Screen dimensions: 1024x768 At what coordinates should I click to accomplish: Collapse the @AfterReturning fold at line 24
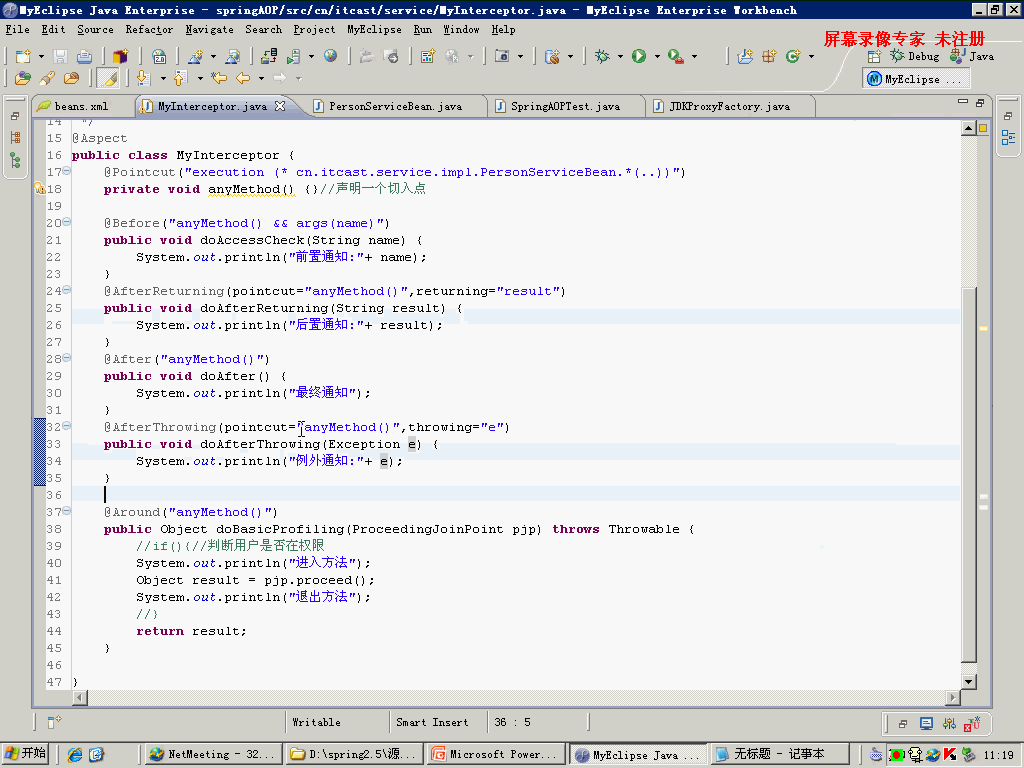click(x=67, y=290)
